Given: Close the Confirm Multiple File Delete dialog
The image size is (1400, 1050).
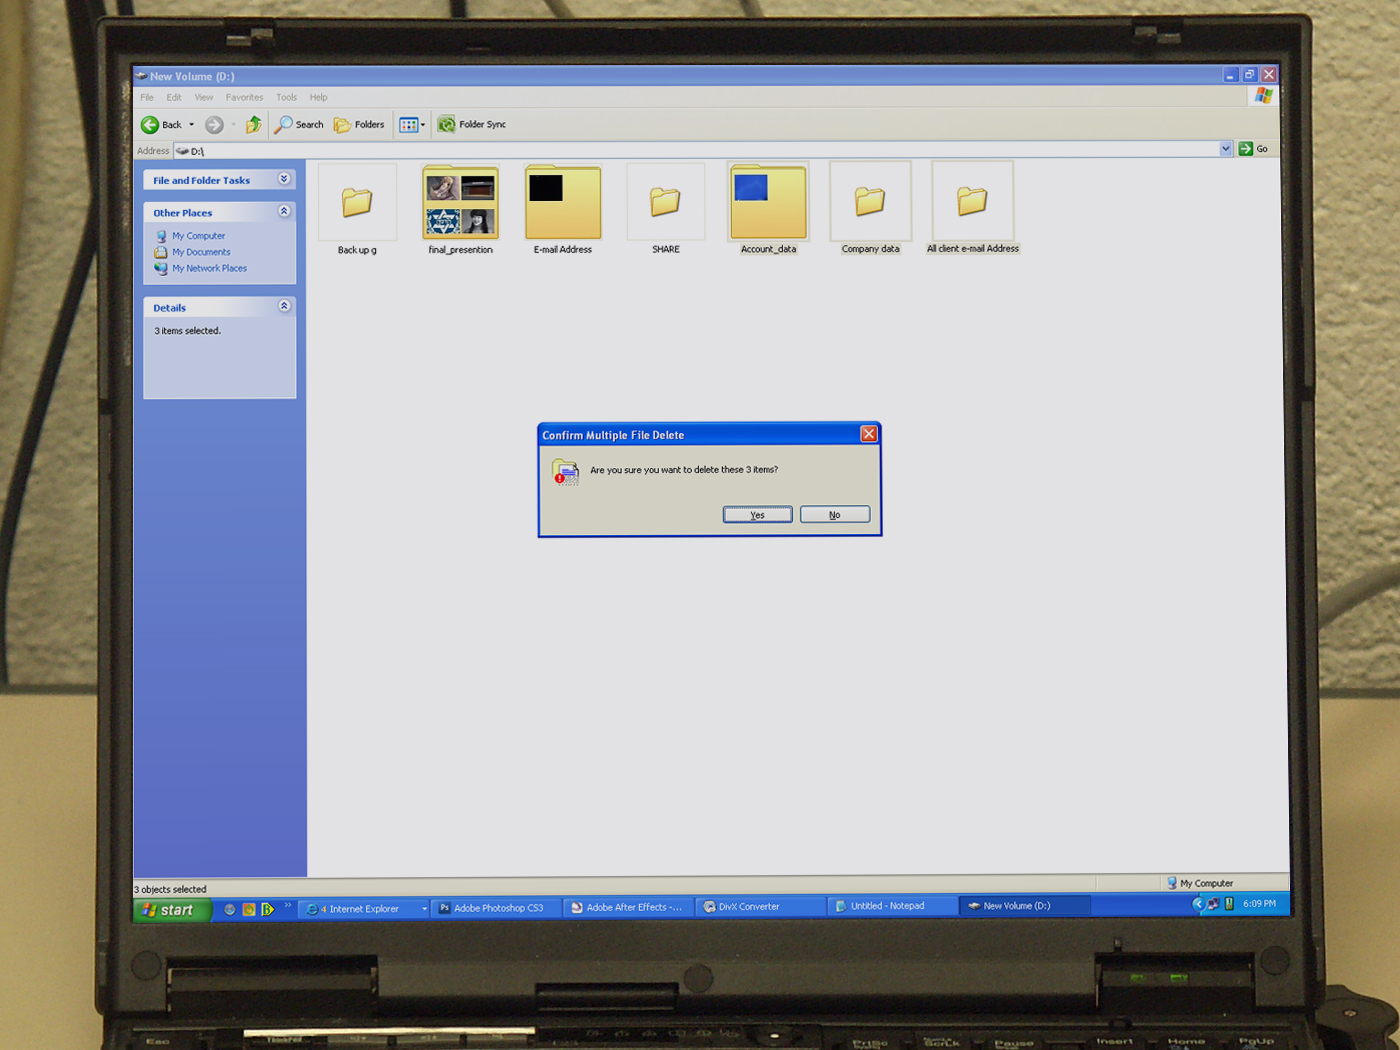Looking at the screenshot, I should pyautogui.click(x=869, y=434).
